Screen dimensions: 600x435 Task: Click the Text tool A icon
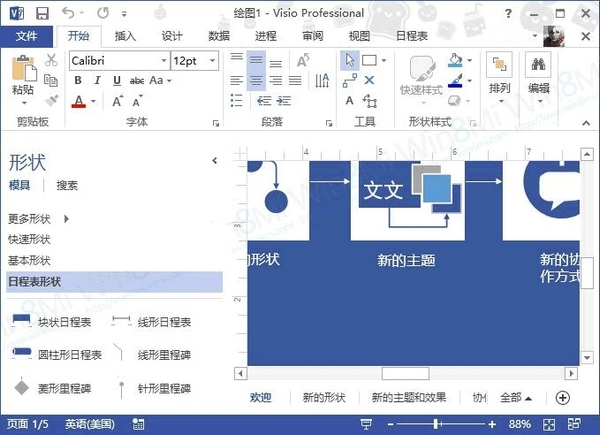tap(350, 99)
